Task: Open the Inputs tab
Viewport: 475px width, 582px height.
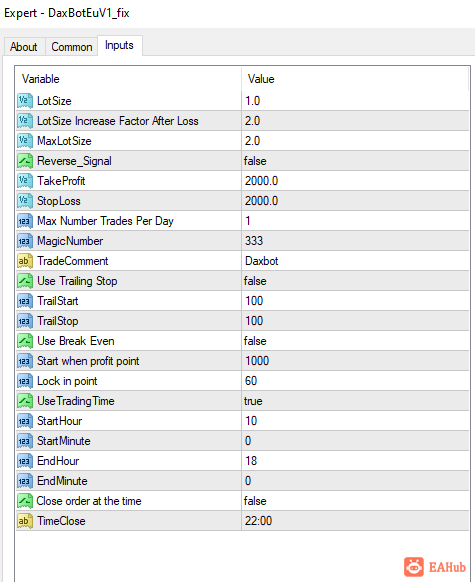Action: [119, 45]
